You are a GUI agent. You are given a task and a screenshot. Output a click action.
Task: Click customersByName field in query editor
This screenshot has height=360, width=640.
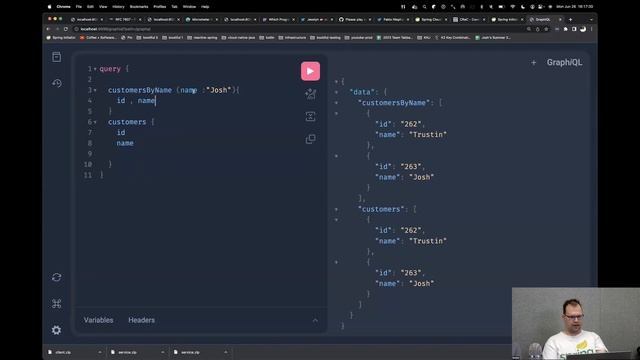[140, 90]
